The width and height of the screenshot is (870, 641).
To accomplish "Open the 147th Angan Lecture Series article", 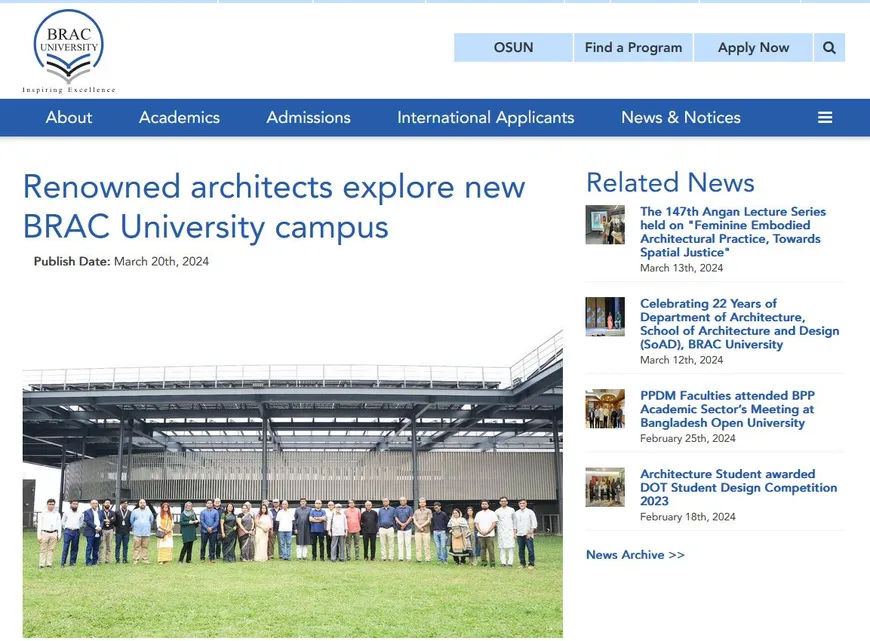I will 733,232.
